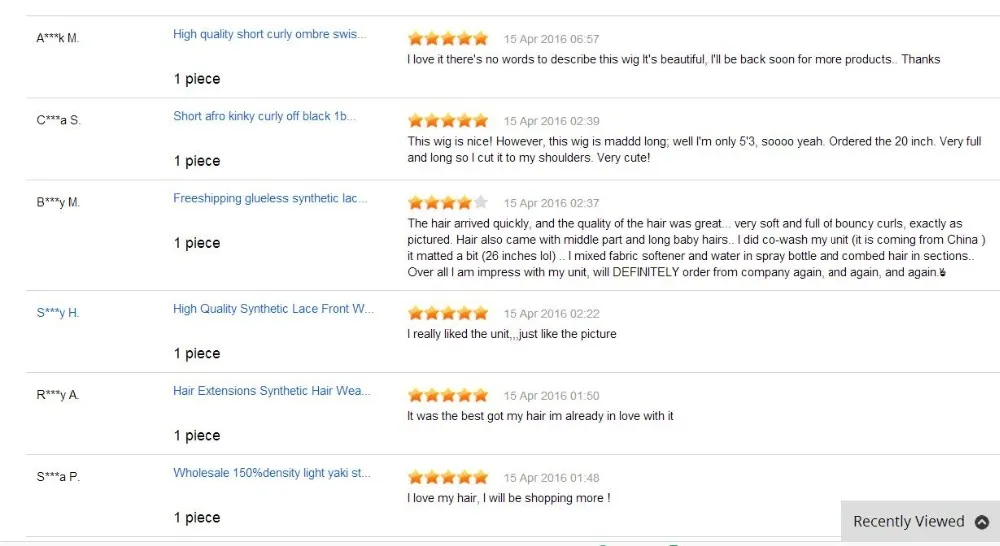Select the date 15 Apr 2016 06:57
1000x546 pixels.
(551, 40)
